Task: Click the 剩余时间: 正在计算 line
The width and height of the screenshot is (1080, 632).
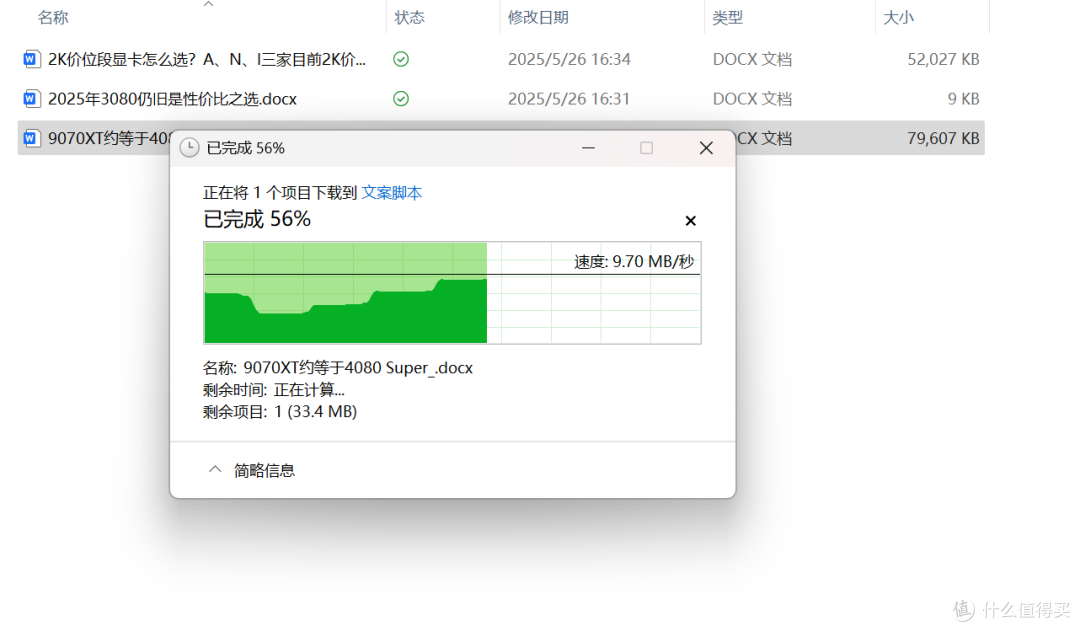Action: tap(273, 390)
